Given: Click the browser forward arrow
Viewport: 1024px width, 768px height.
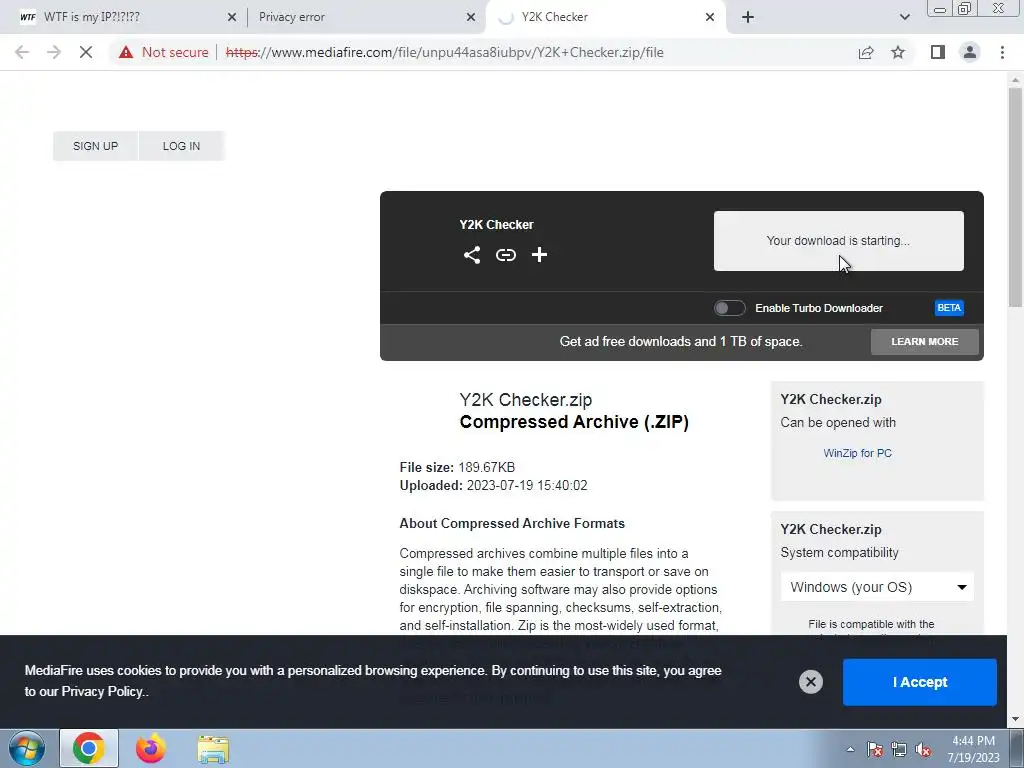Looking at the screenshot, I should pos(54,52).
